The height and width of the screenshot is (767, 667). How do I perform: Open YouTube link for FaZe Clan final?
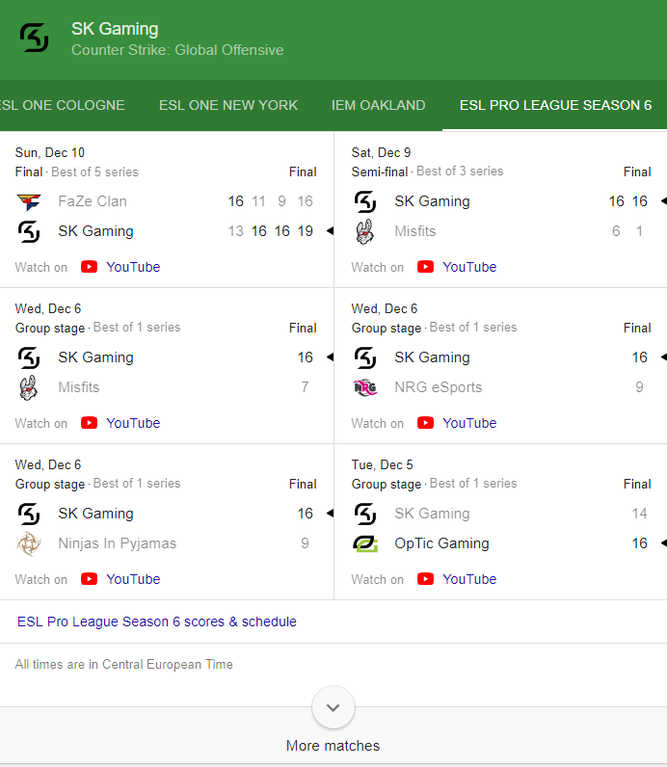pyautogui.click(x=133, y=267)
